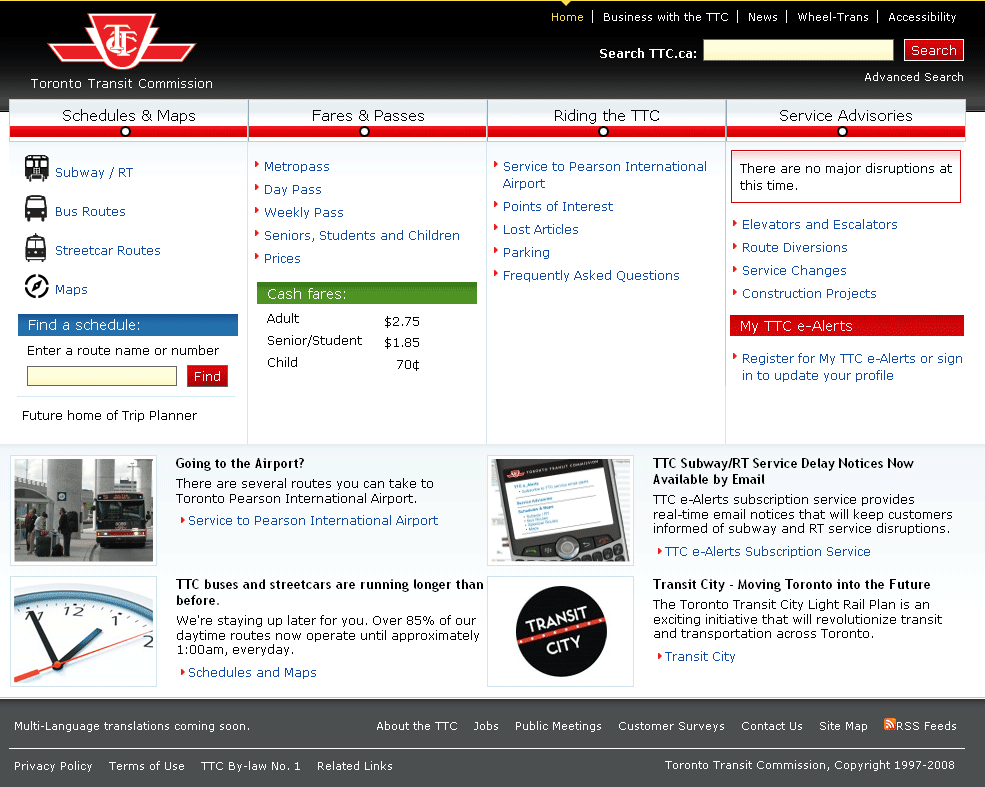
Task: Open Advanced Search
Action: [913, 77]
